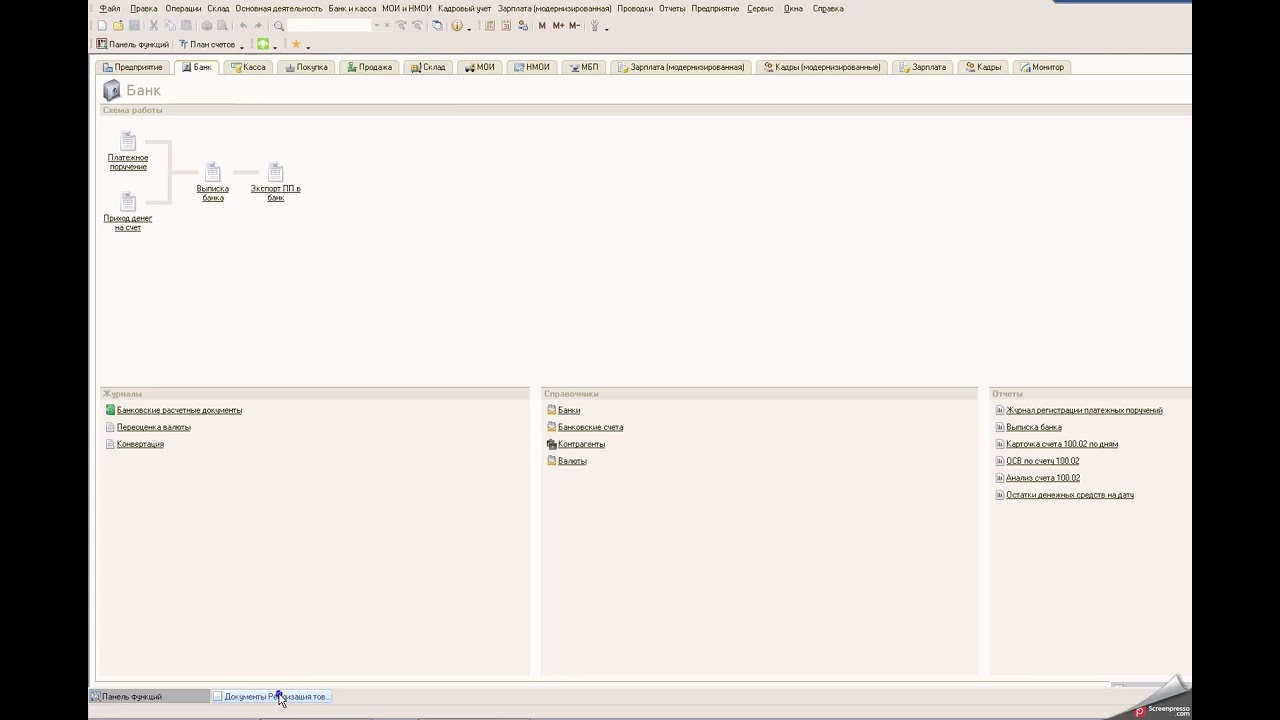
Task: Open the Справка menu
Action: tap(828, 8)
